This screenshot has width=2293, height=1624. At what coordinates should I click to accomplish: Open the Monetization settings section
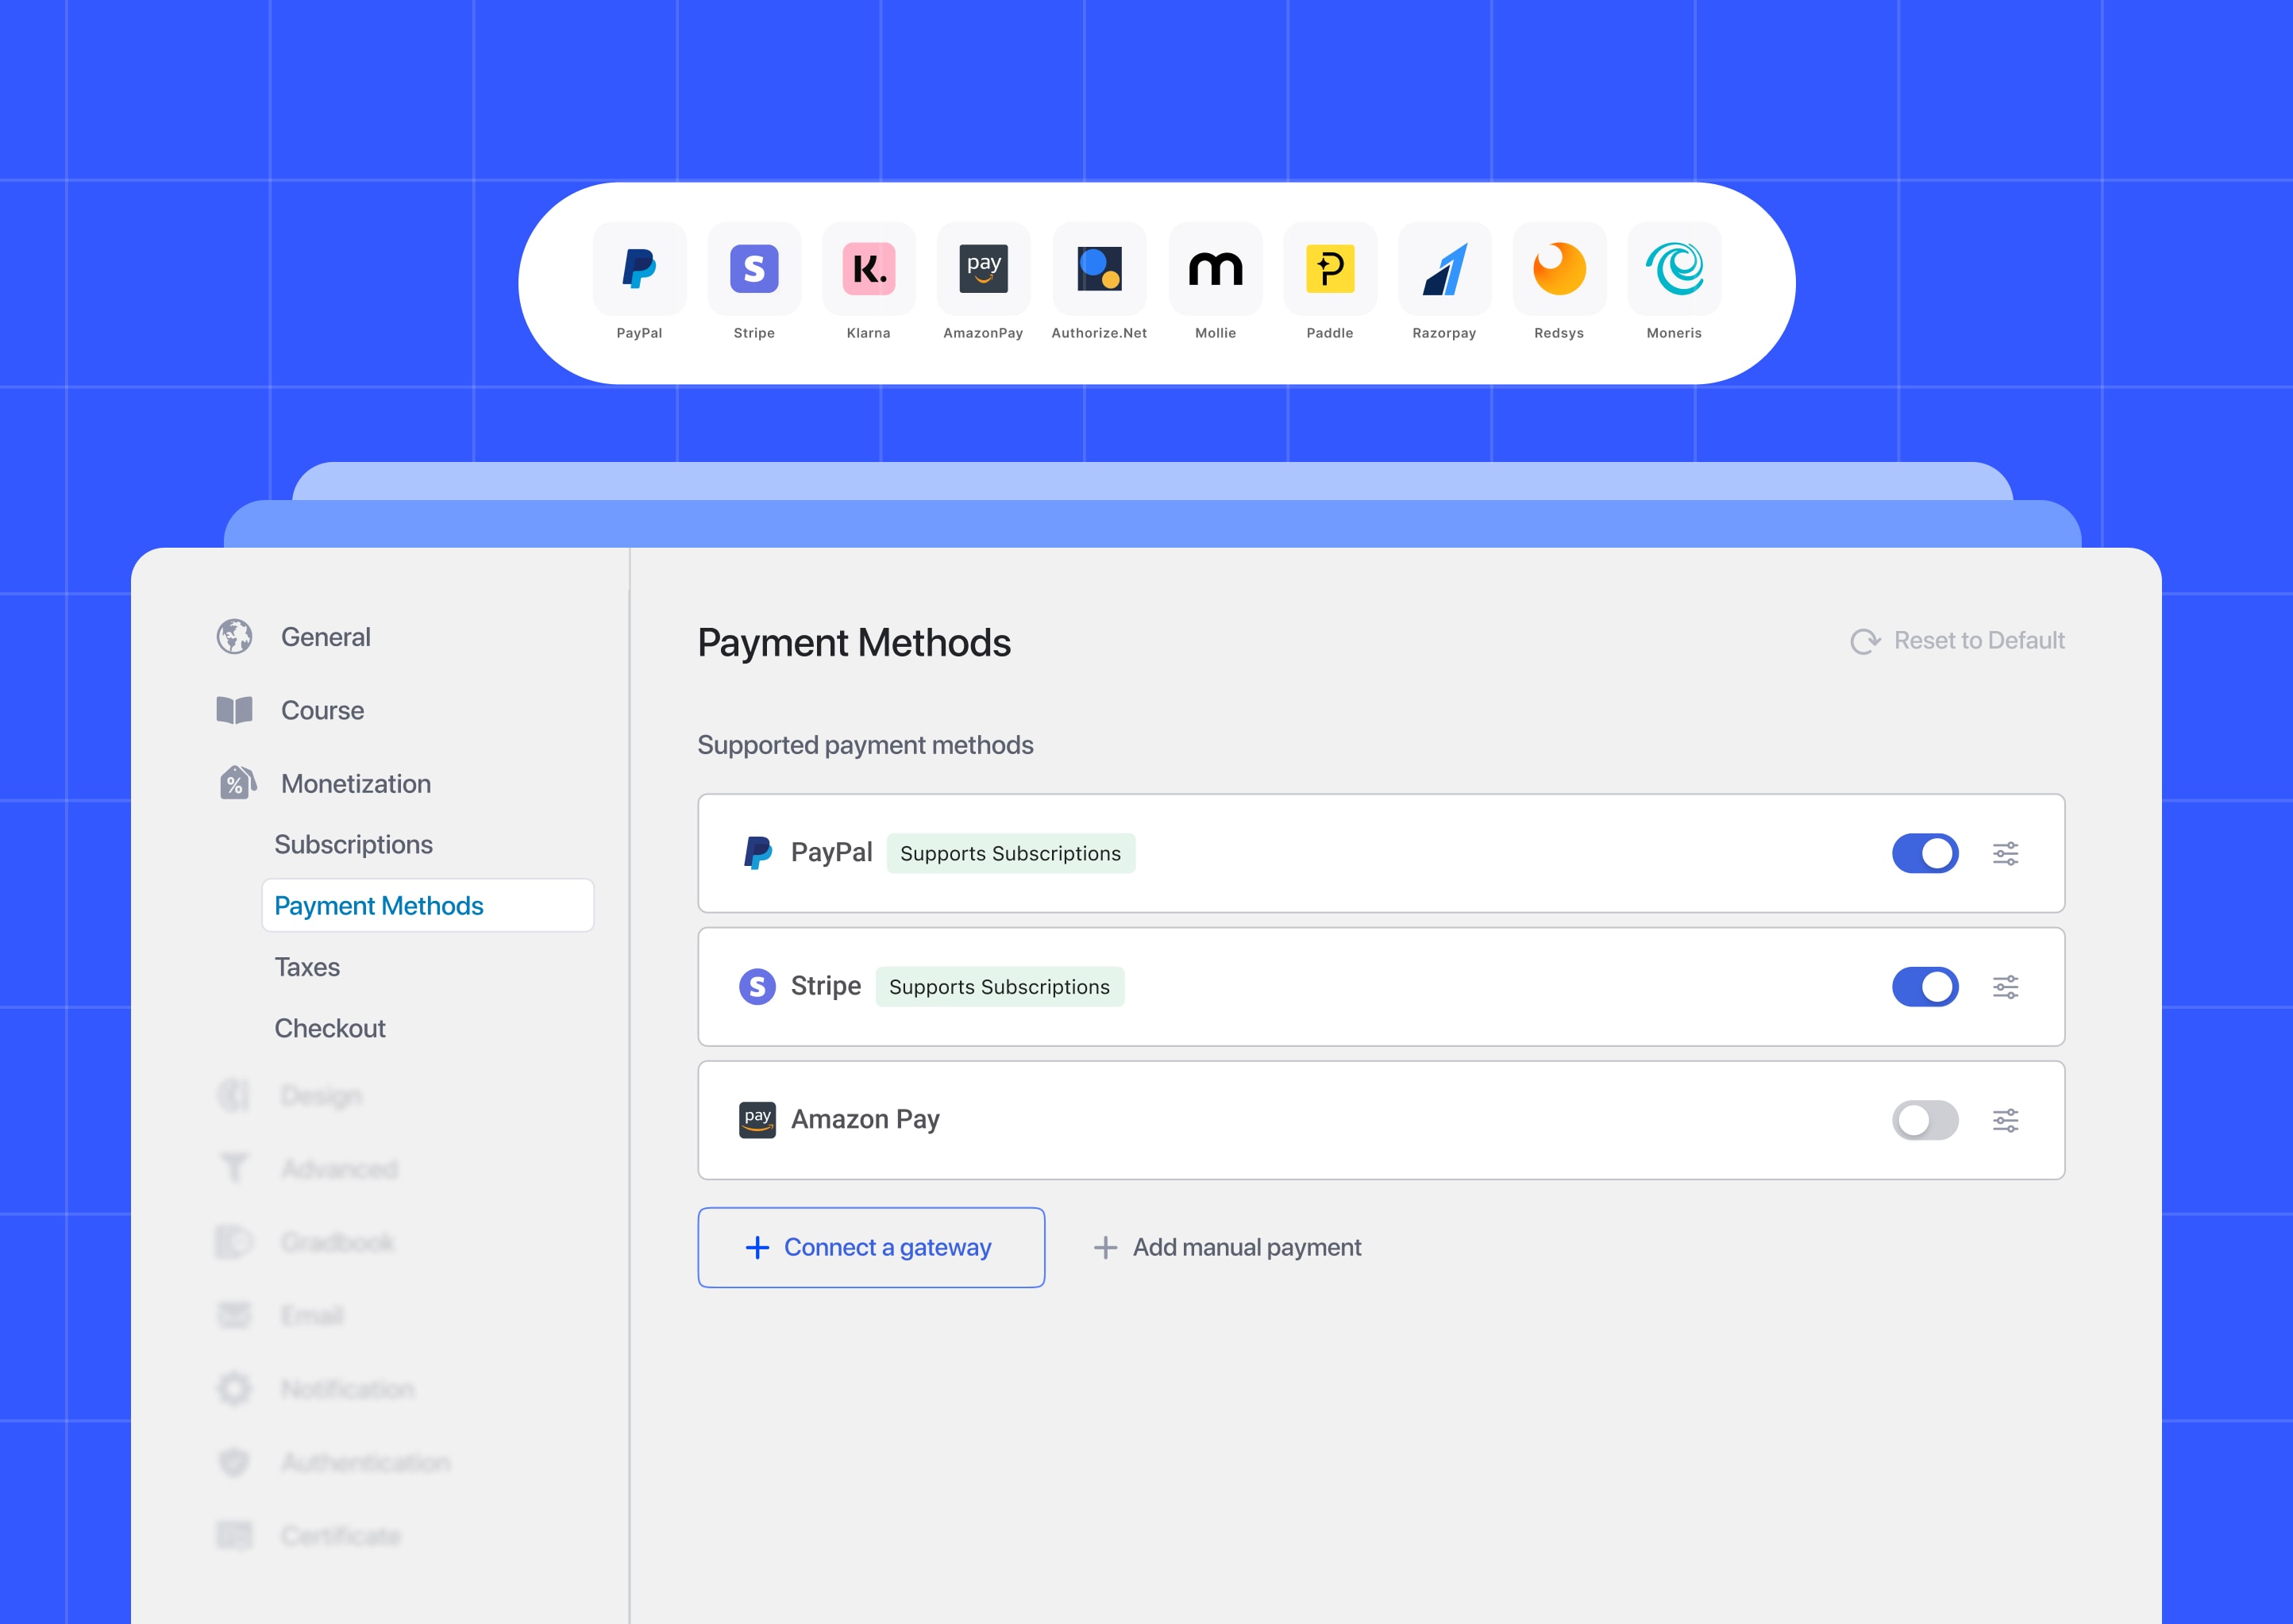[356, 784]
